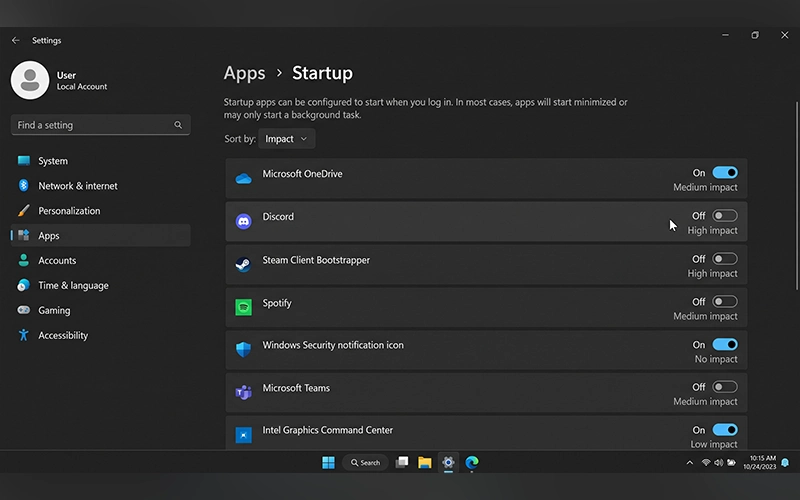Click the Apps breadcrumb link
Image resolution: width=800 pixels, height=500 pixels.
click(244, 73)
